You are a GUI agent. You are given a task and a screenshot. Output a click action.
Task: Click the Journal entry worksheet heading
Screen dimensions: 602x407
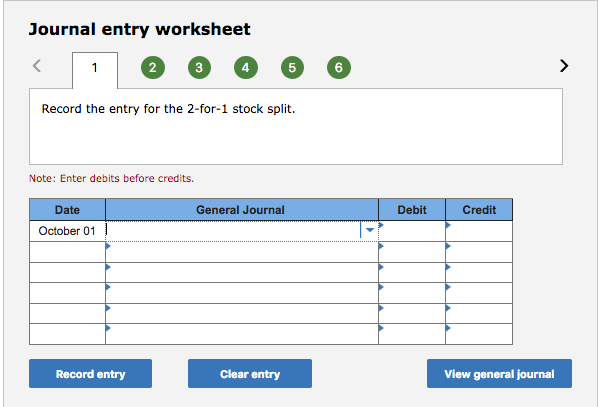click(x=140, y=29)
